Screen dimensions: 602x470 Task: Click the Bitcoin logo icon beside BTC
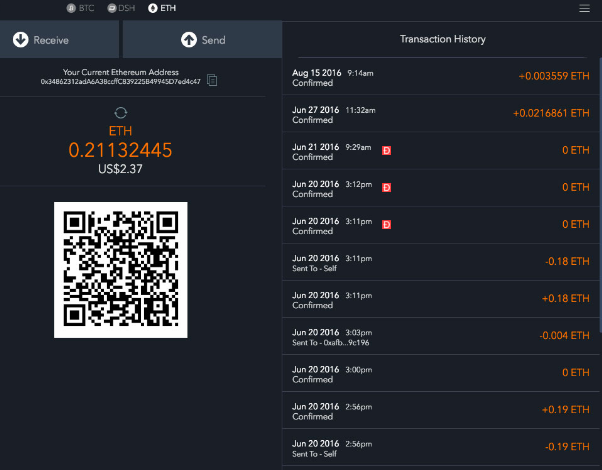tap(71, 8)
